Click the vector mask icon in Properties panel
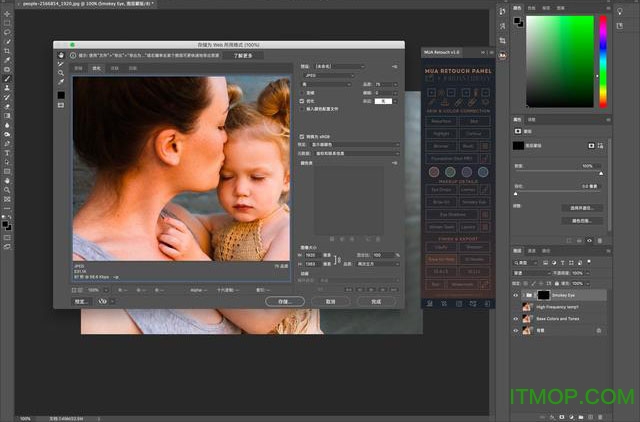 pos(600,146)
